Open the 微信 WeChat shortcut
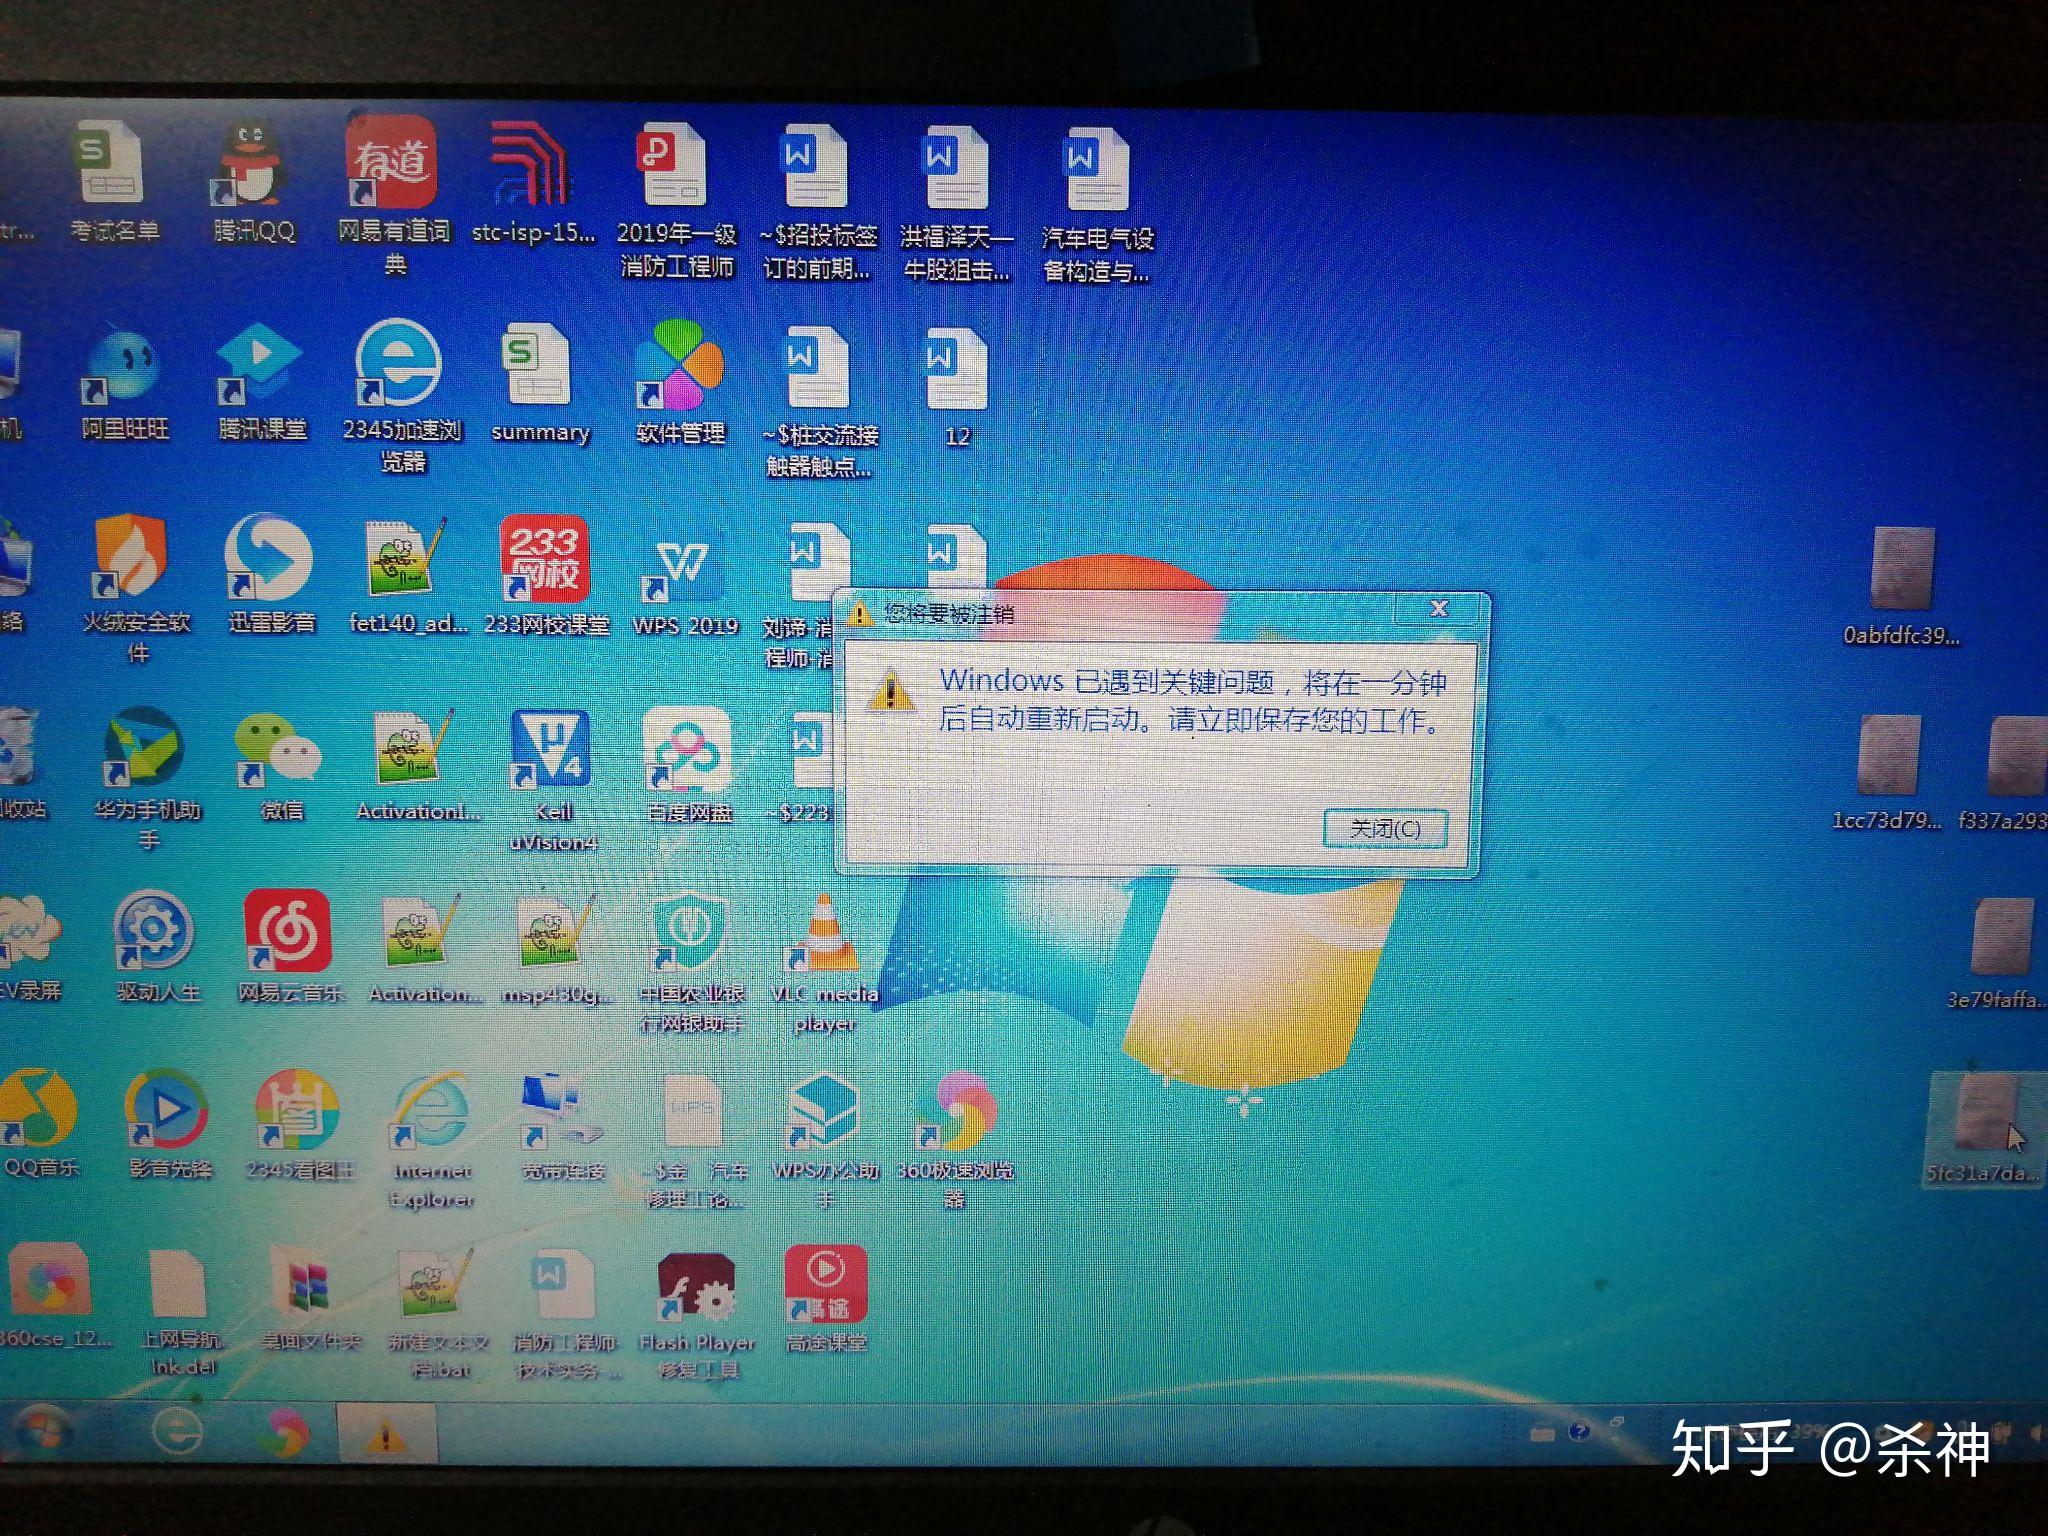 click(279, 767)
